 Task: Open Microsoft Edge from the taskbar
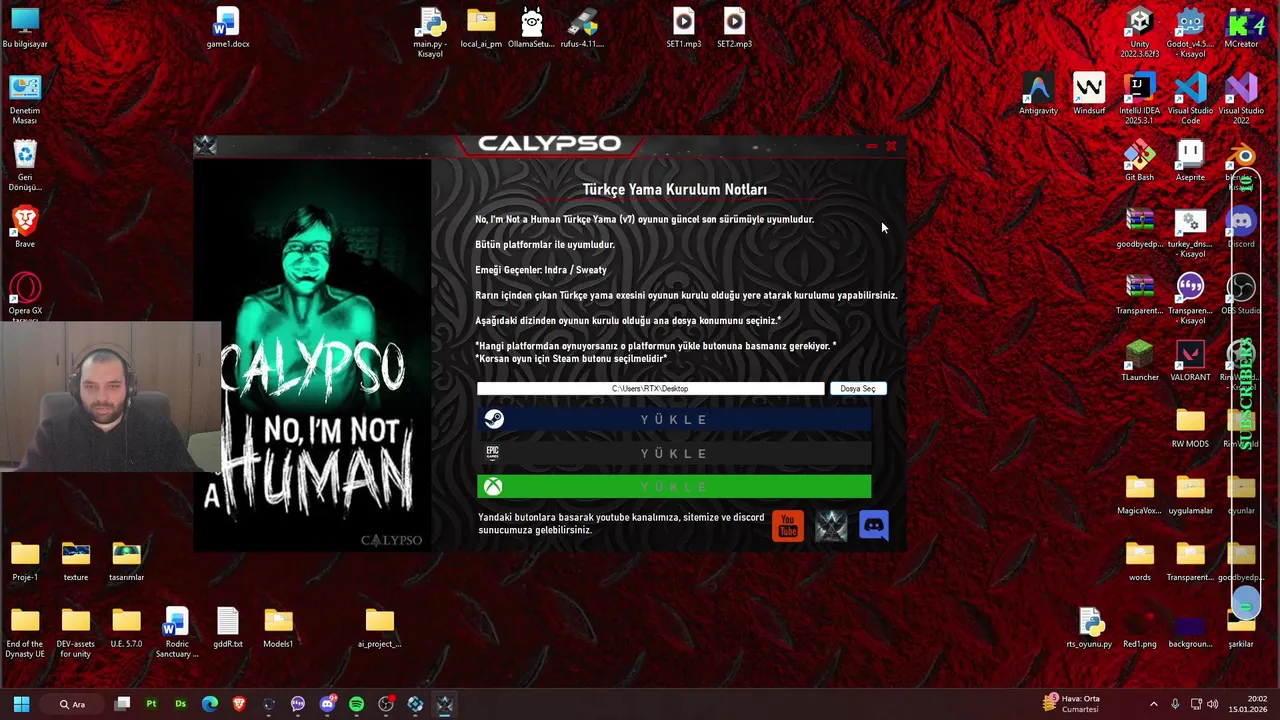[210, 704]
